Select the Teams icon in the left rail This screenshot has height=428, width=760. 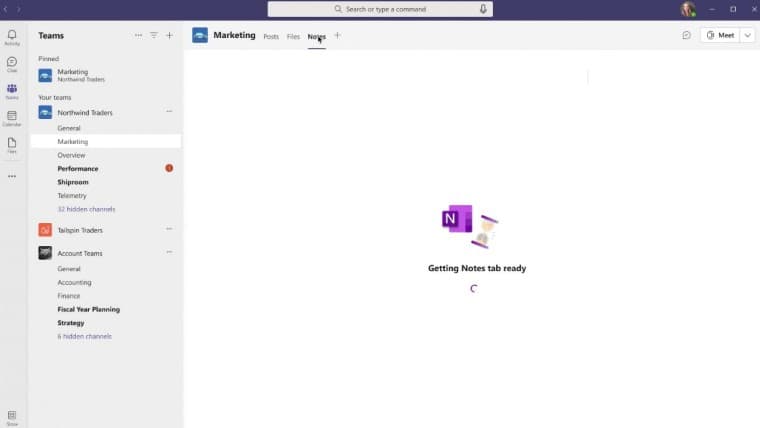tap(12, 91)
